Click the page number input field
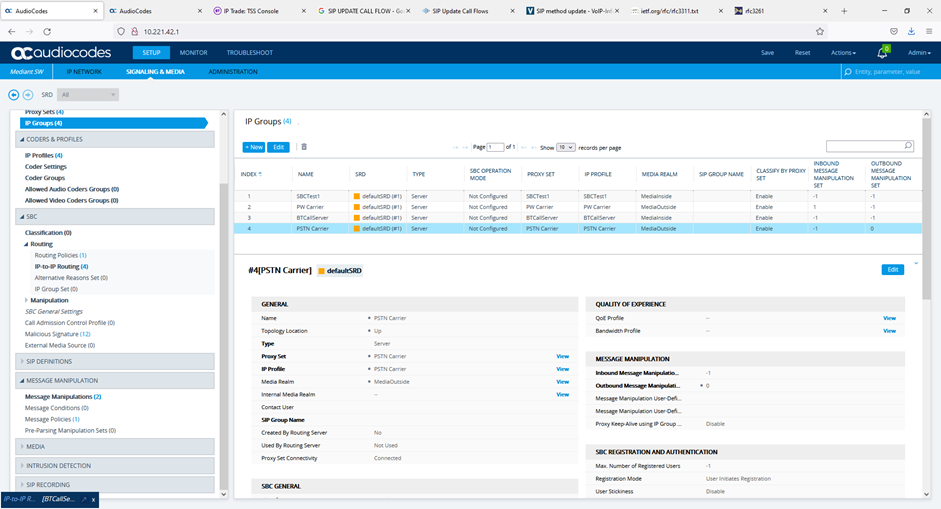Image resolution: width=941 pixels, height=509 pixels. point(495,147)
